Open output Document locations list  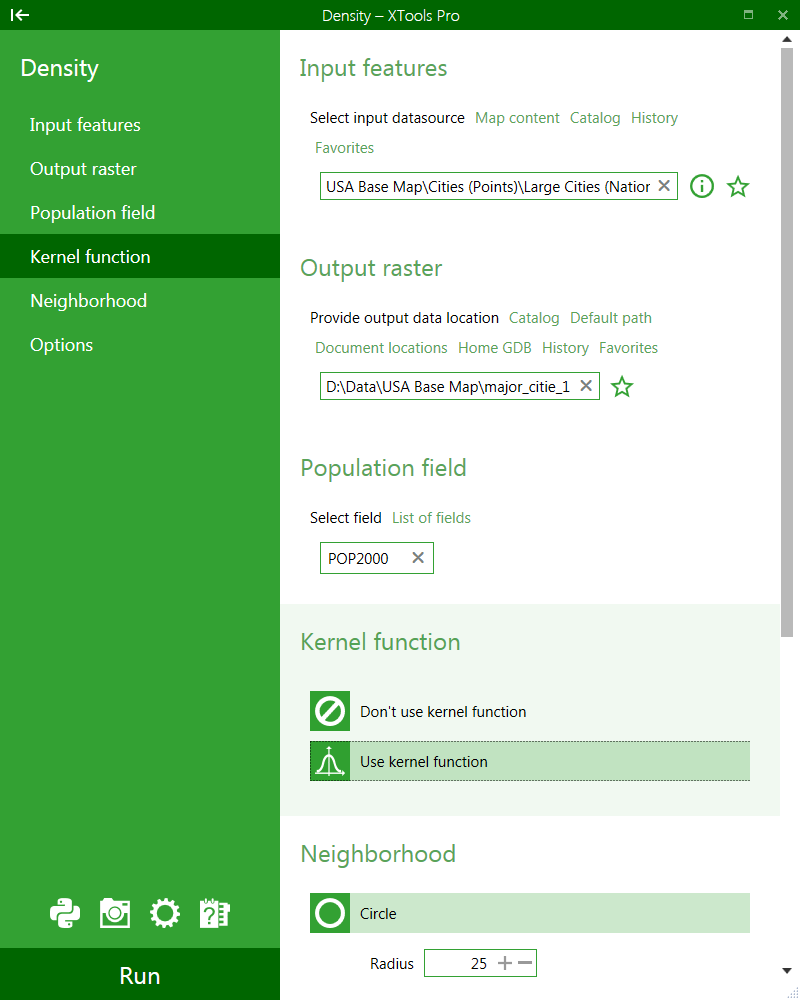click(x=381, y=348)
